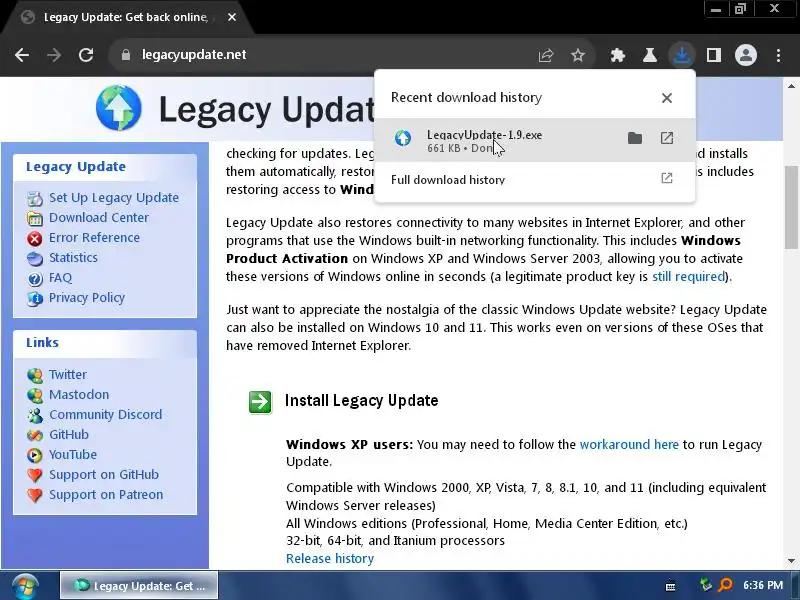Open the GitHub link
800x600 pixels.
[69, 435]
